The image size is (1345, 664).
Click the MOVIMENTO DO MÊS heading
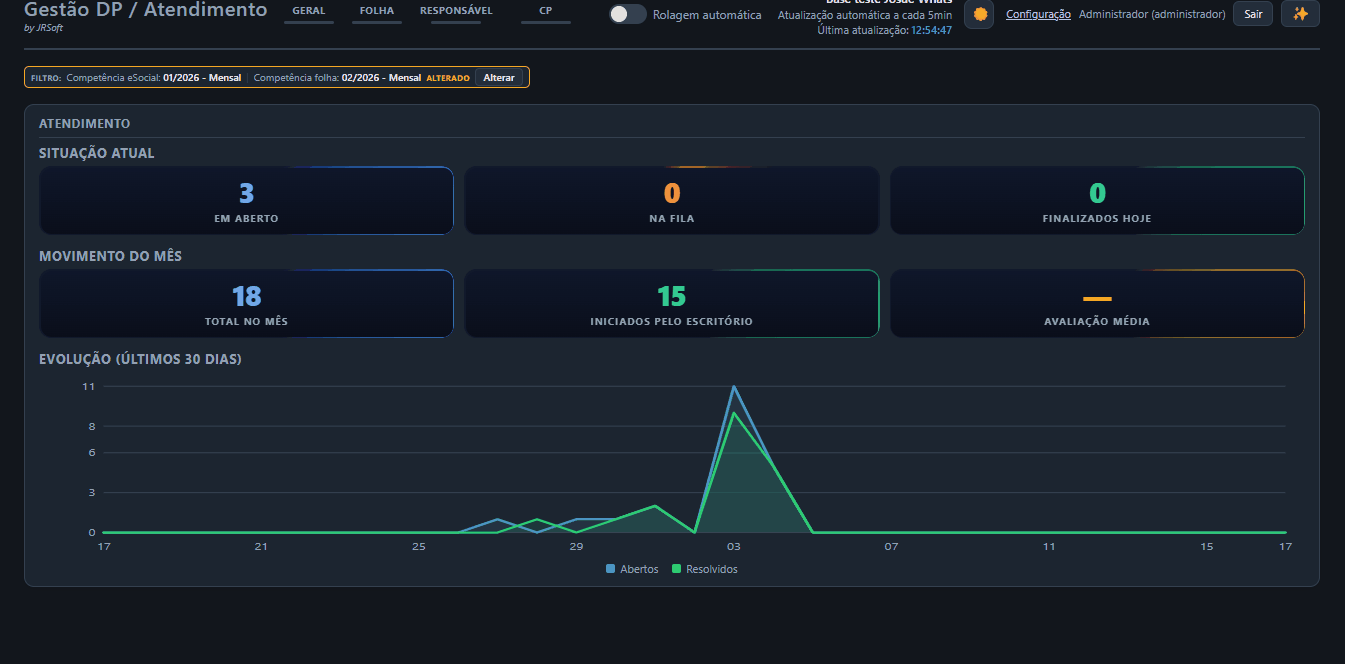(x=110, y=256)
